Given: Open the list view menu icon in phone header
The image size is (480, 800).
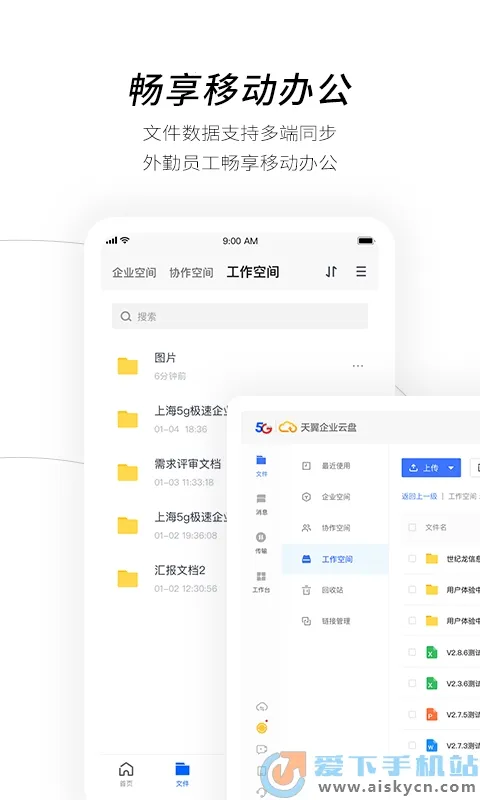Looking at the screenshot, I should point(361,271).
